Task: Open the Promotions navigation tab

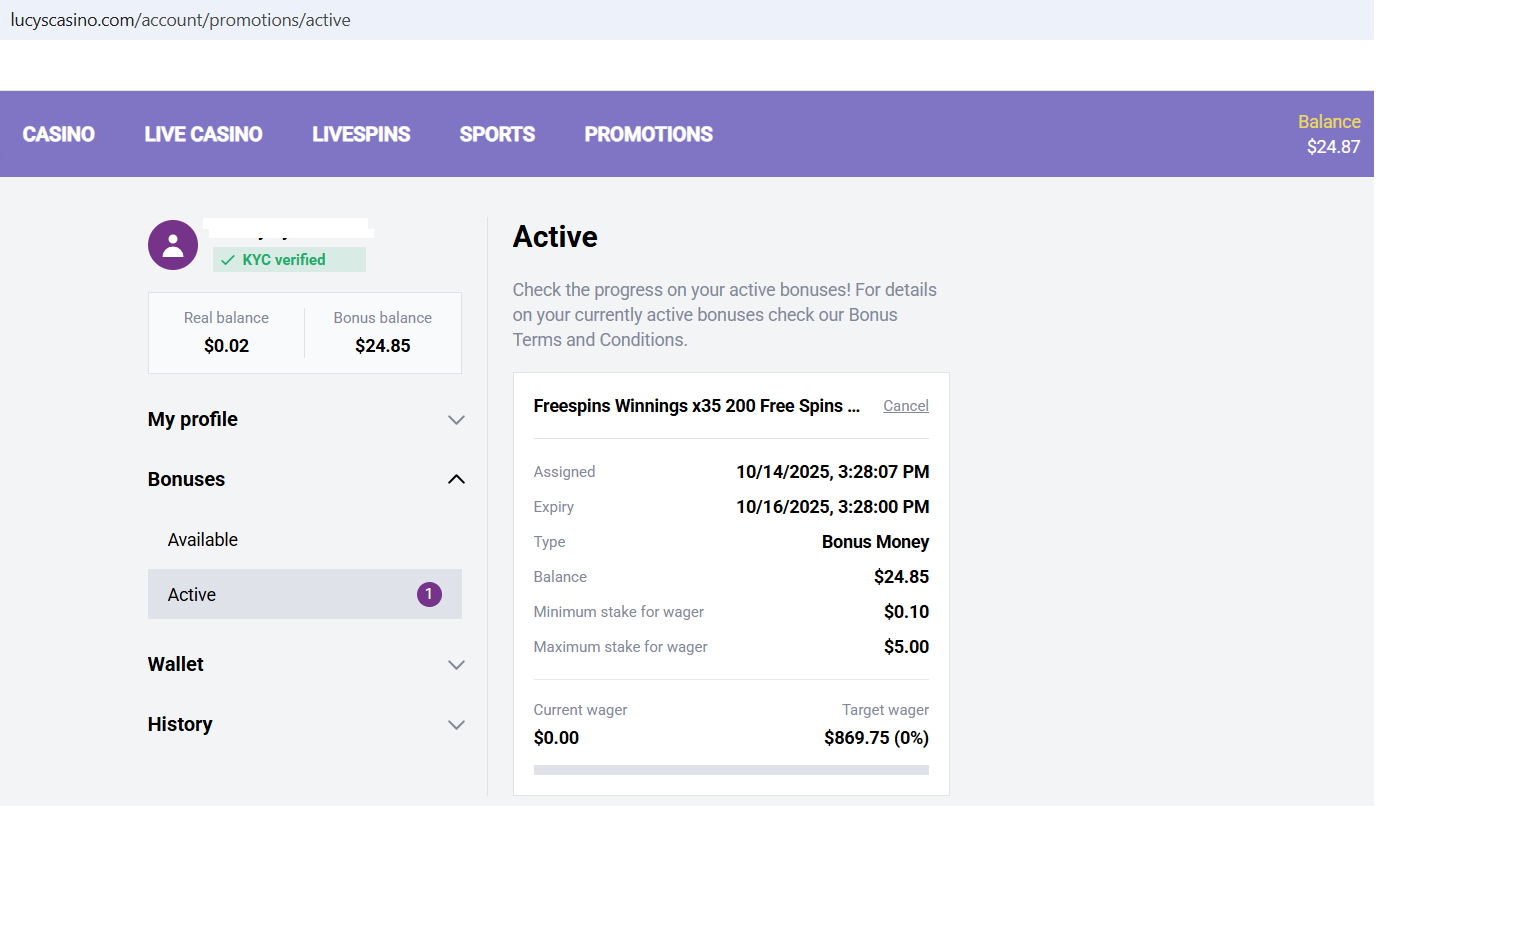Action: click(648, 134)
